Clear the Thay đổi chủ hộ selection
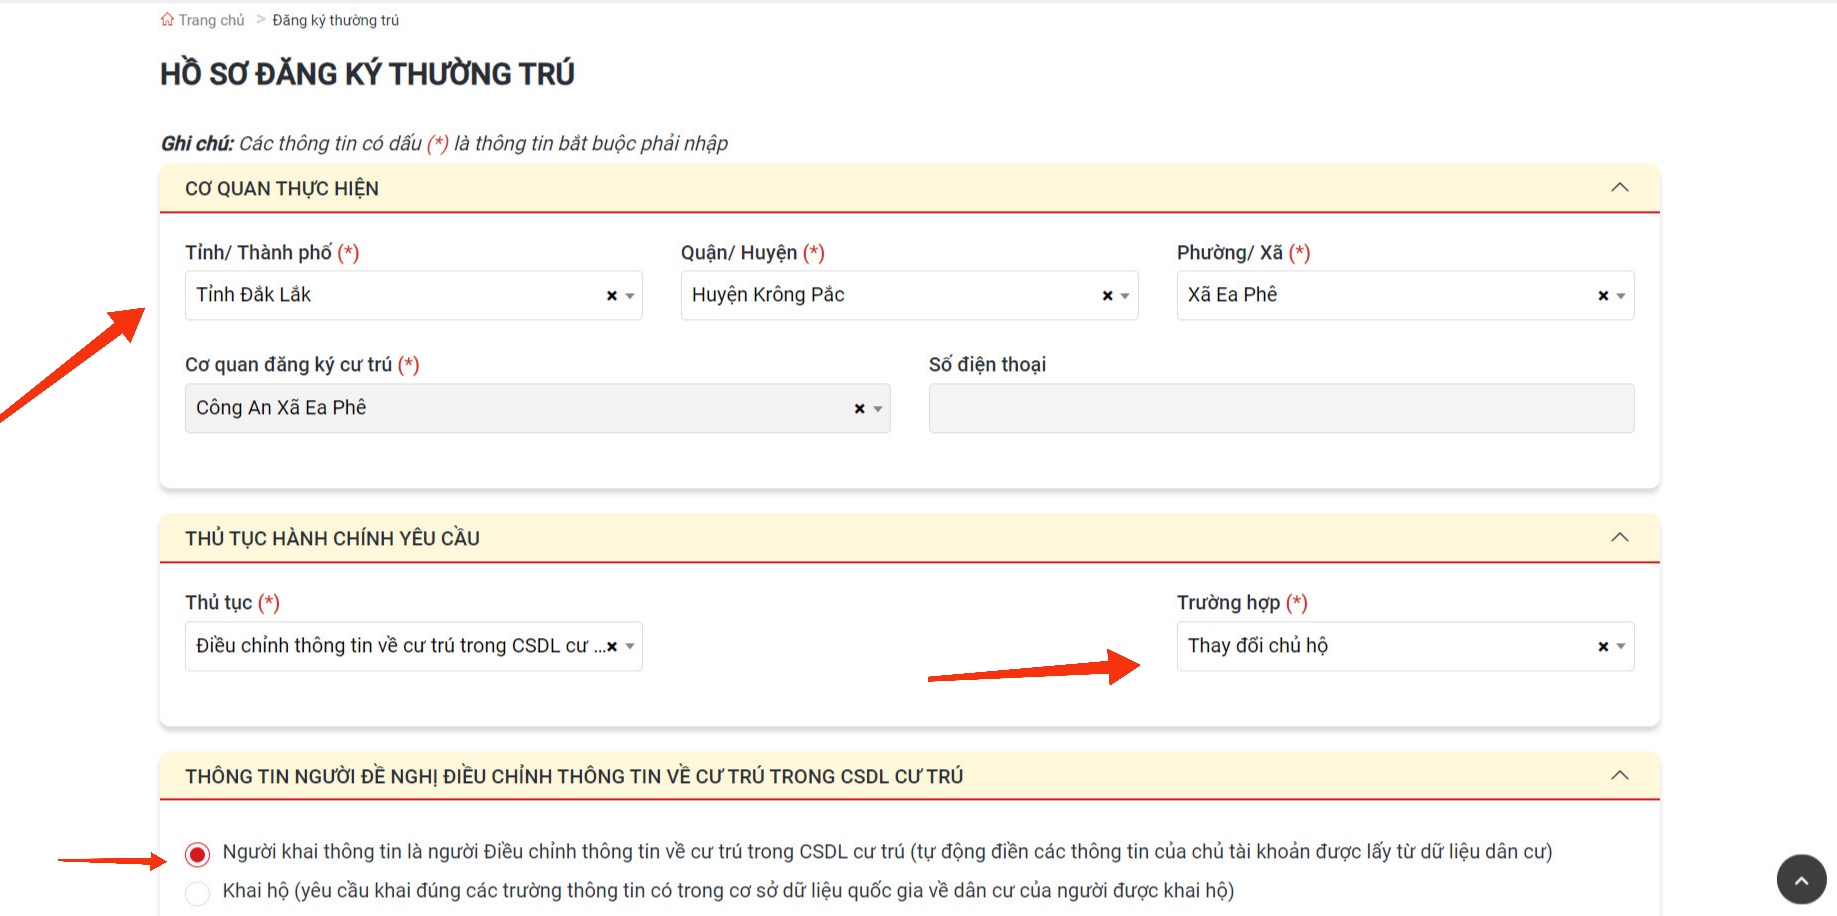Viewport: 1837px width, 916px height. pos(1603,647)
